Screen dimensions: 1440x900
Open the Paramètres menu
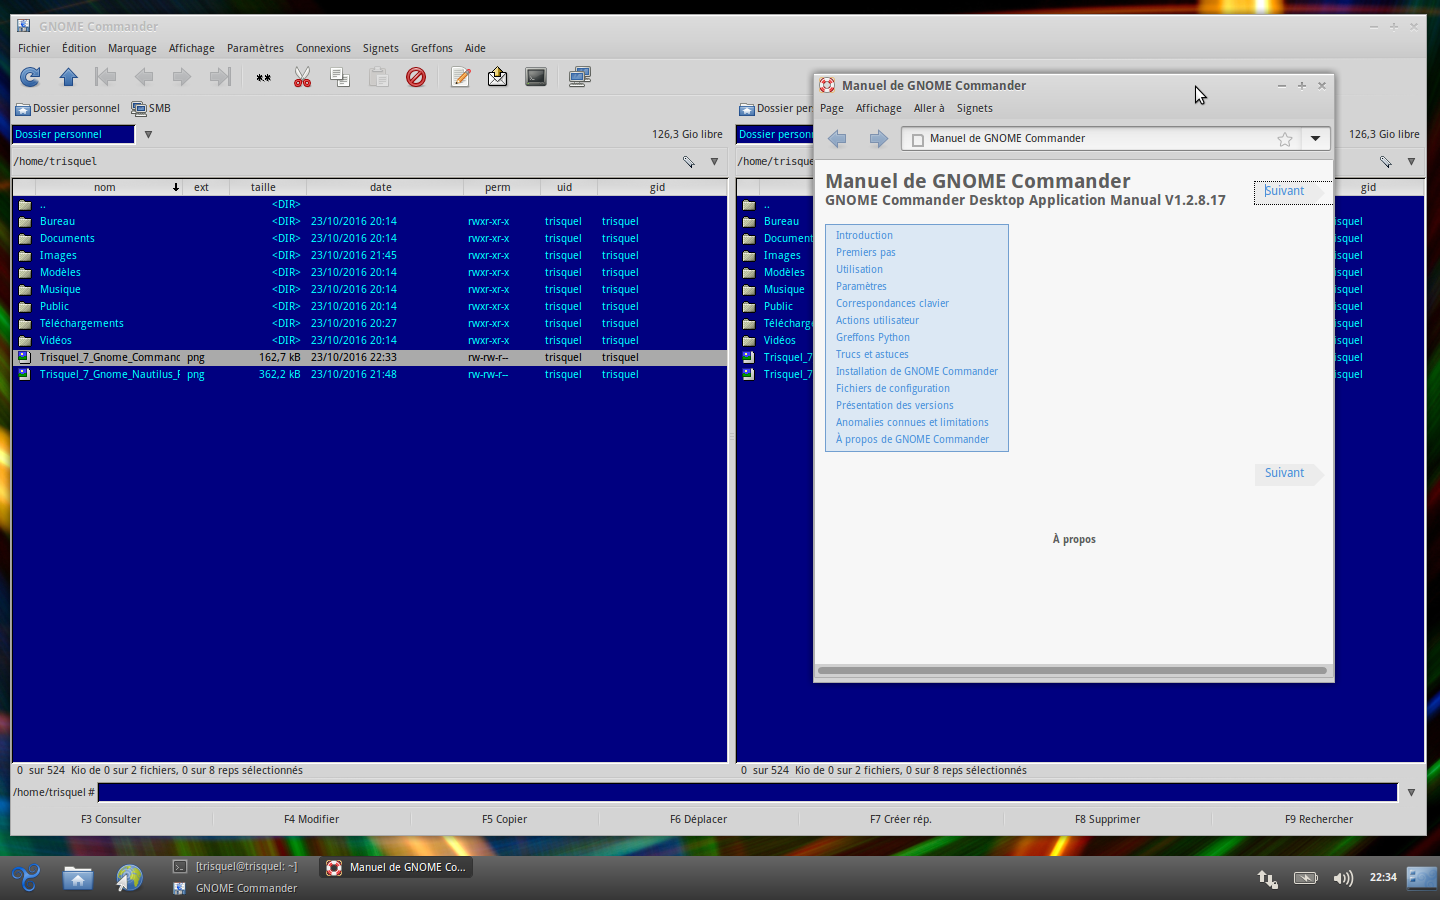(255, 48)
